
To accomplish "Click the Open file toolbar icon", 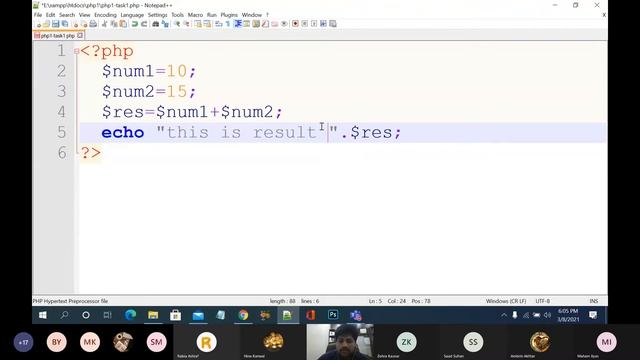I will (46, 24).
